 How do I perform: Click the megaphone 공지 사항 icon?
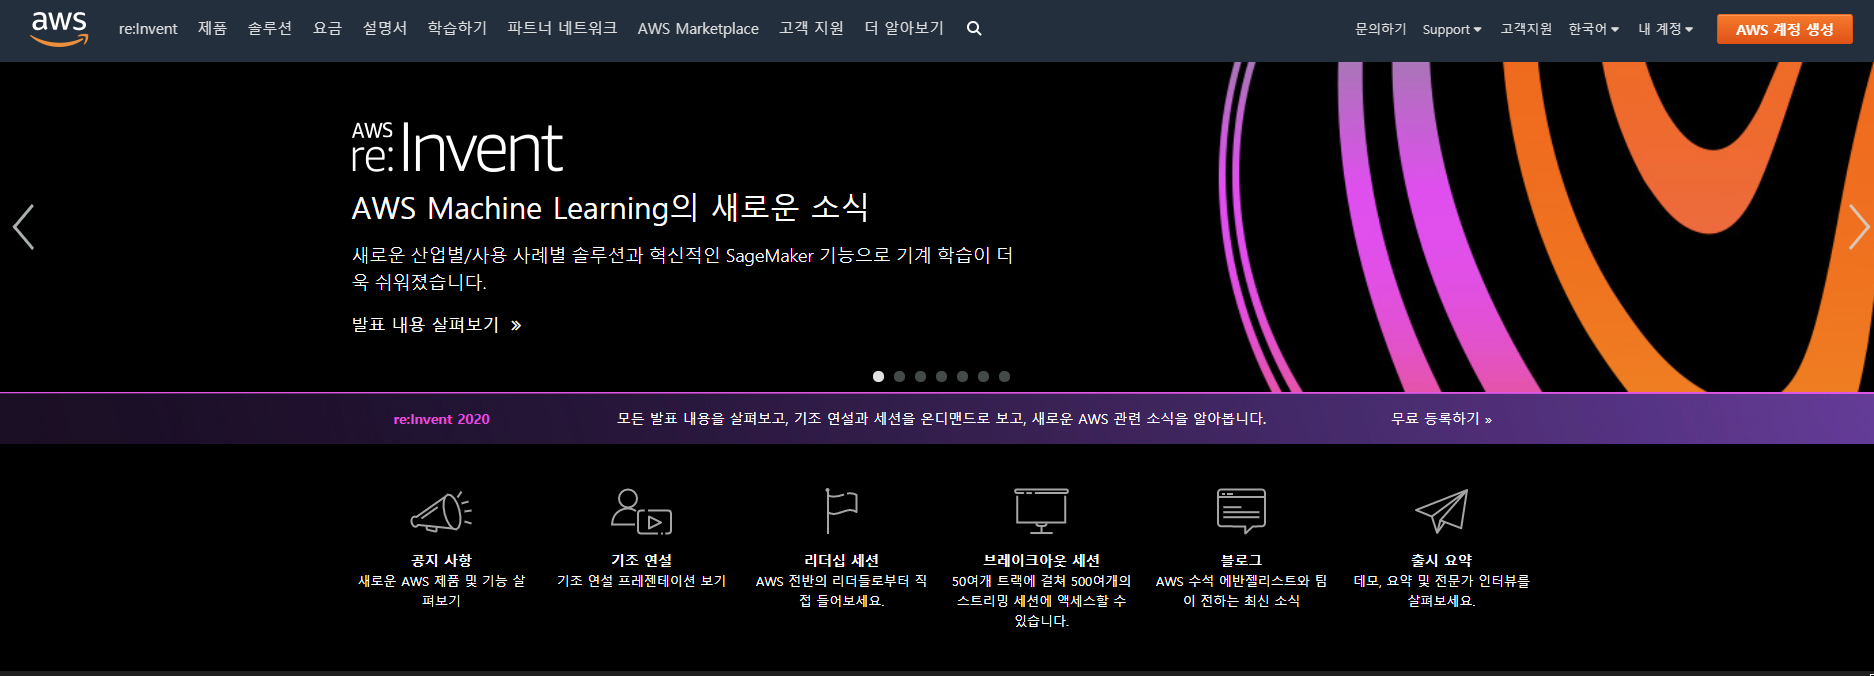pyautogui.click(x=441, y=511)
